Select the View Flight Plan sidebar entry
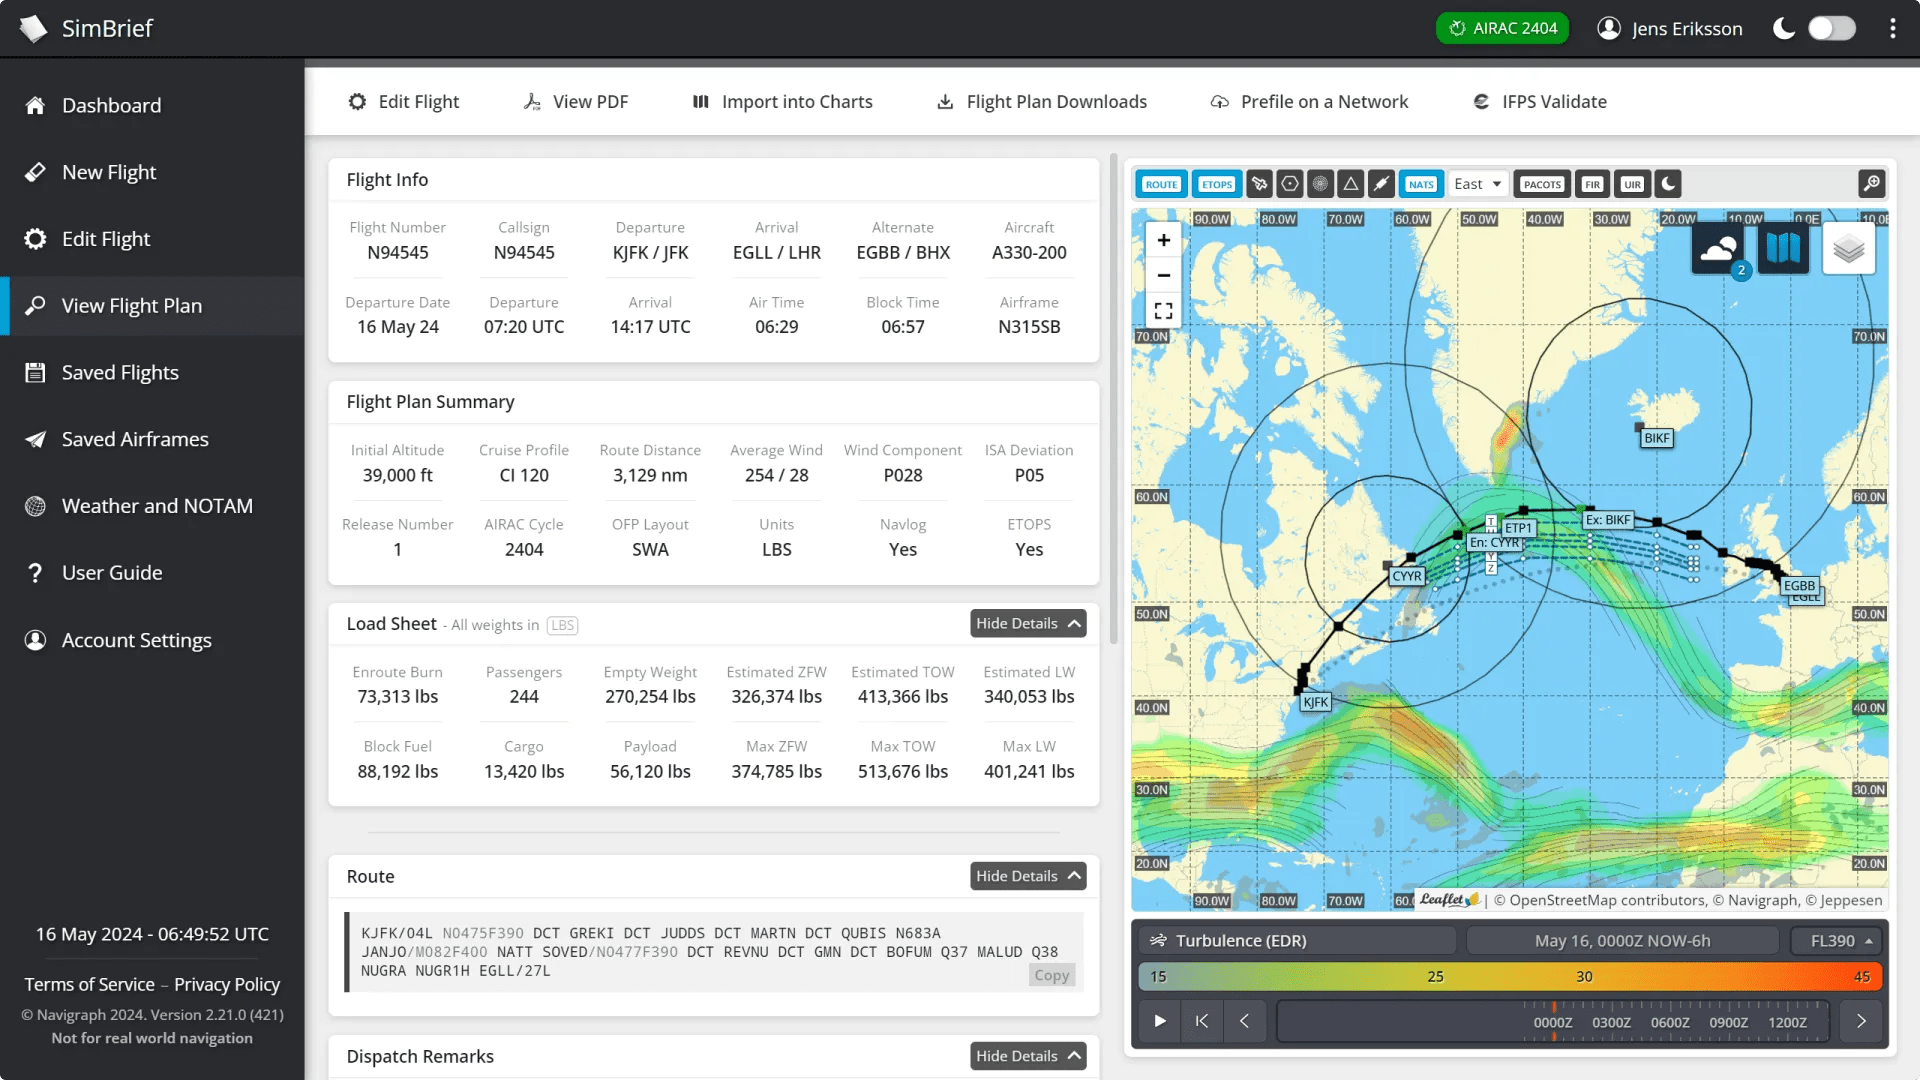Image resolution: width=1920 pixels, height=1080 pixels. pyautogui.click(x=131, y=305)
